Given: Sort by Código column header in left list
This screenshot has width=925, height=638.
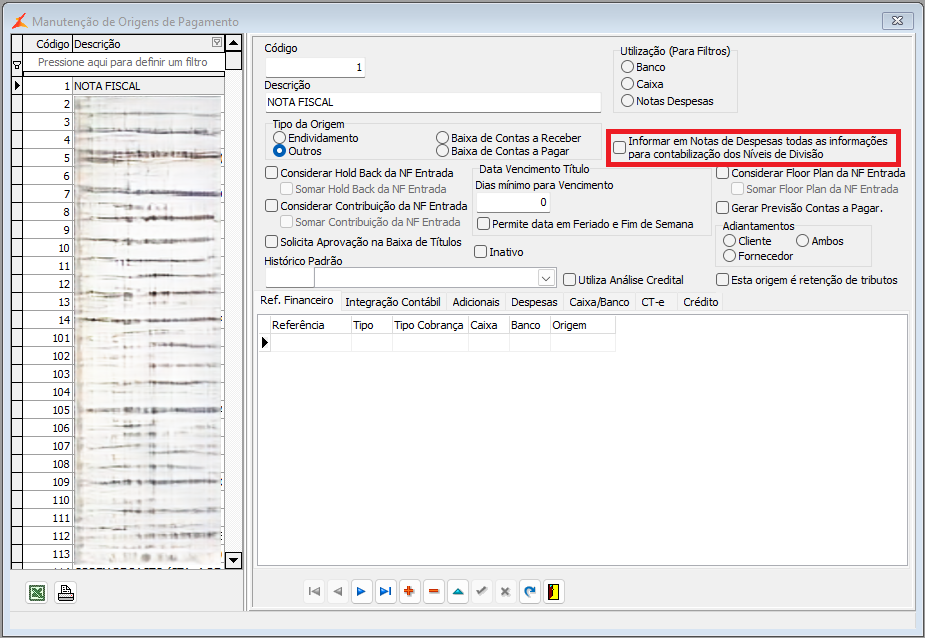Looking at the screenshot, I should pyautogui.click(x=47, y=44).
